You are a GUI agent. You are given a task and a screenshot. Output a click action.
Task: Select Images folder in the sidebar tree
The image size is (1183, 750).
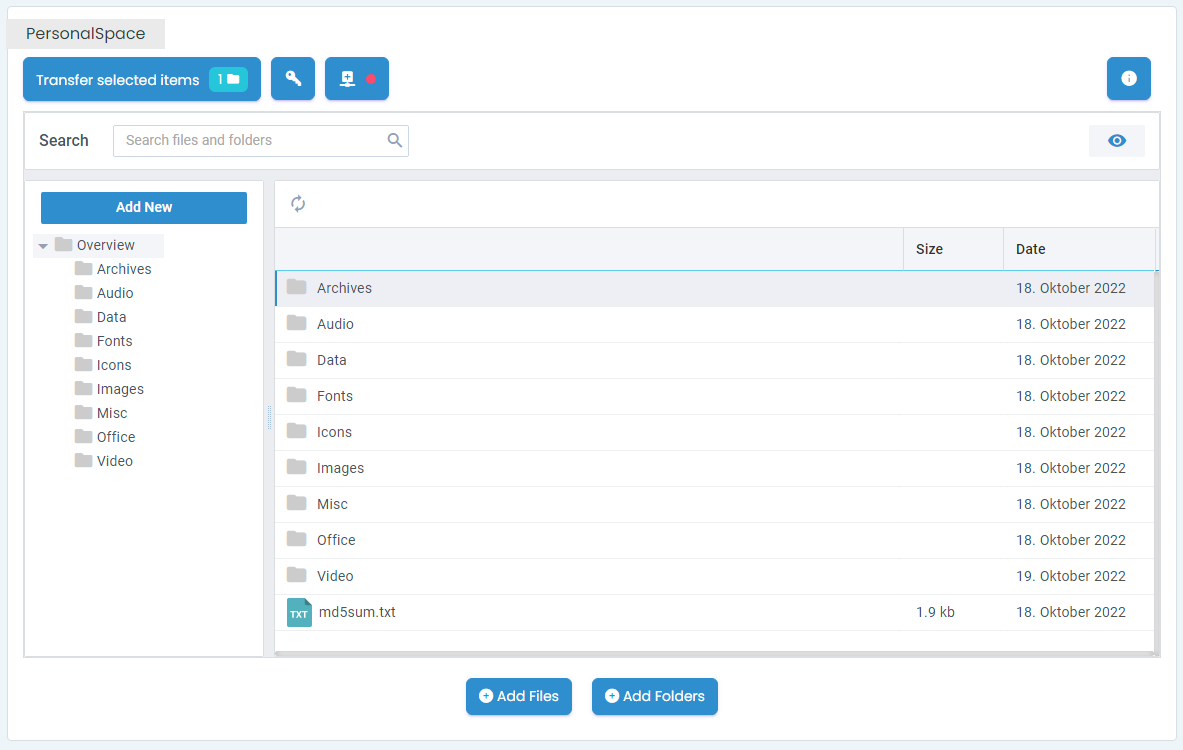point(120,389)
